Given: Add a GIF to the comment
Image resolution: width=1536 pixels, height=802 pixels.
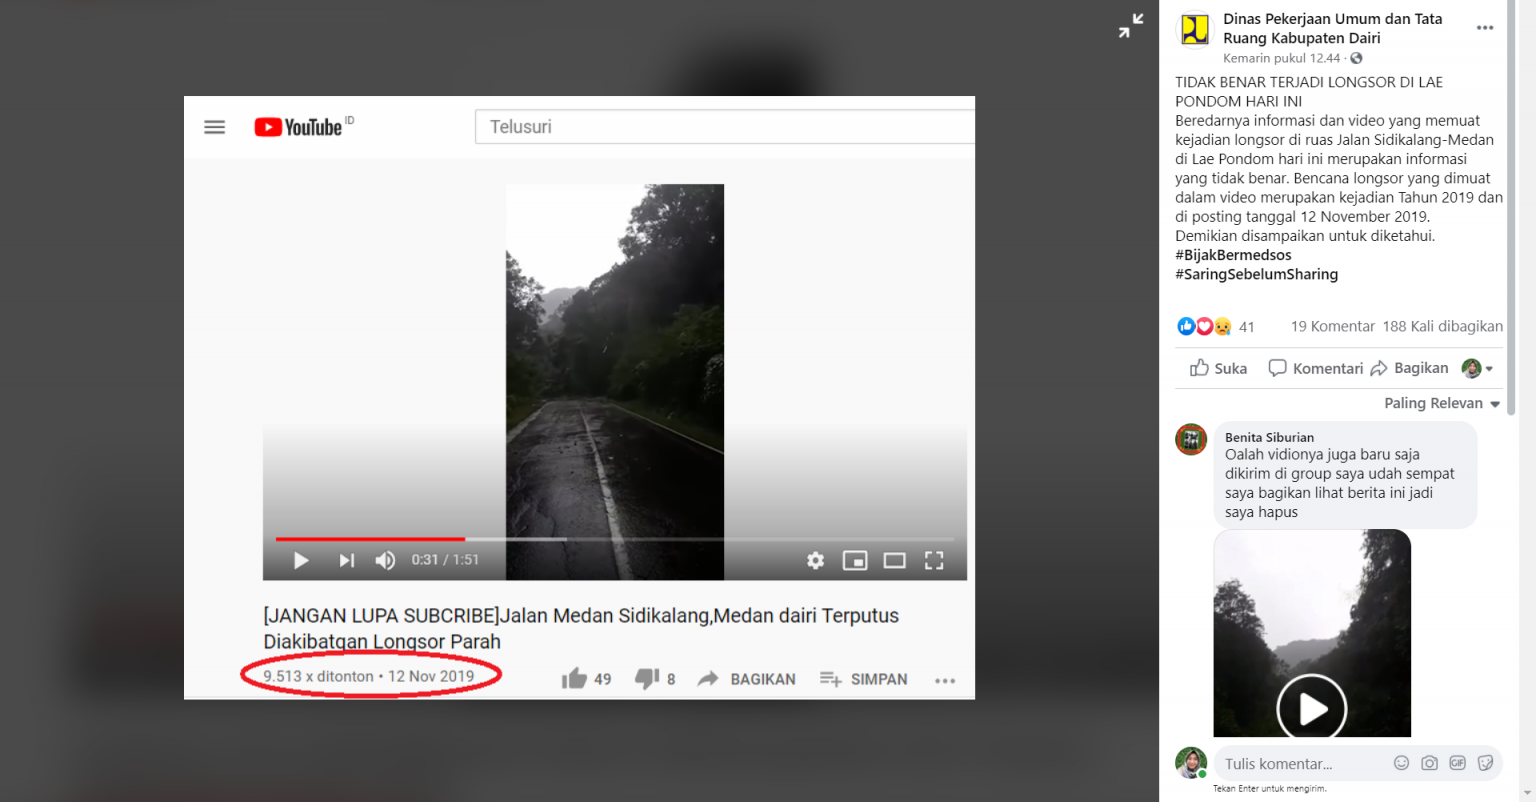Looking at the screenshot, I should click(1457, 763).
